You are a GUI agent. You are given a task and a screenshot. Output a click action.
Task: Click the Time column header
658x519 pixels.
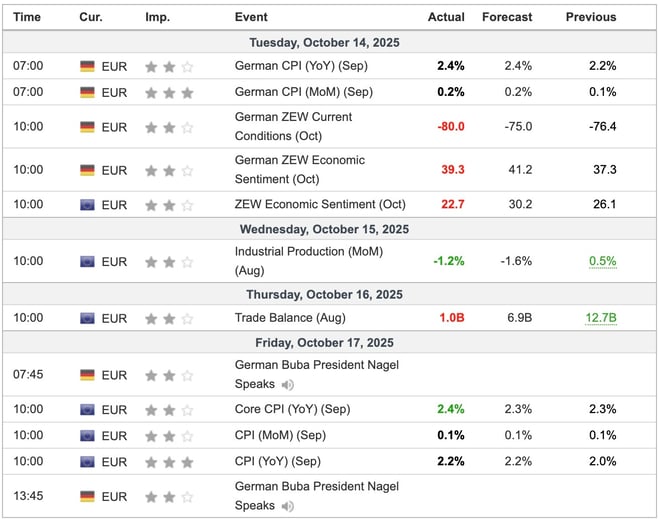pyautogui.click(x=27, y=17)
